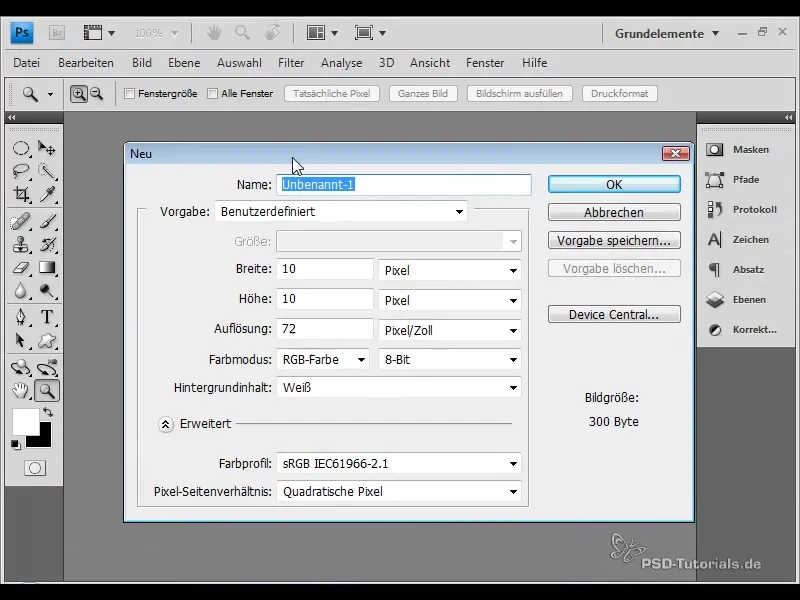Select the Blur droplet tool
Viewport: 800px width, 600px height.
click(21, 291)
